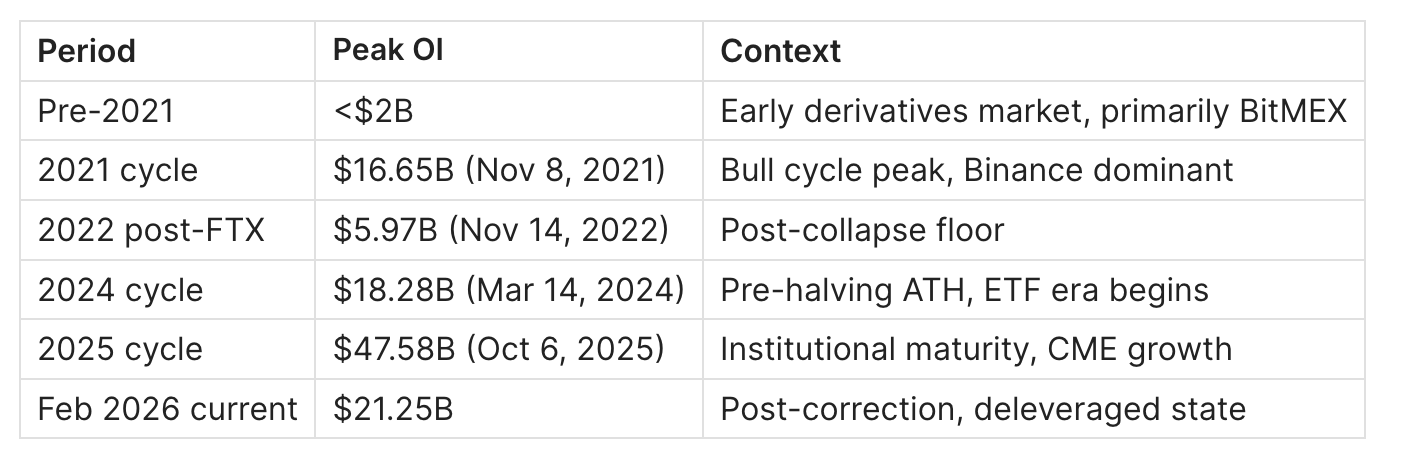Click the Feb 2026 current row label
The image size is (1420, 452).
[168, 409]
